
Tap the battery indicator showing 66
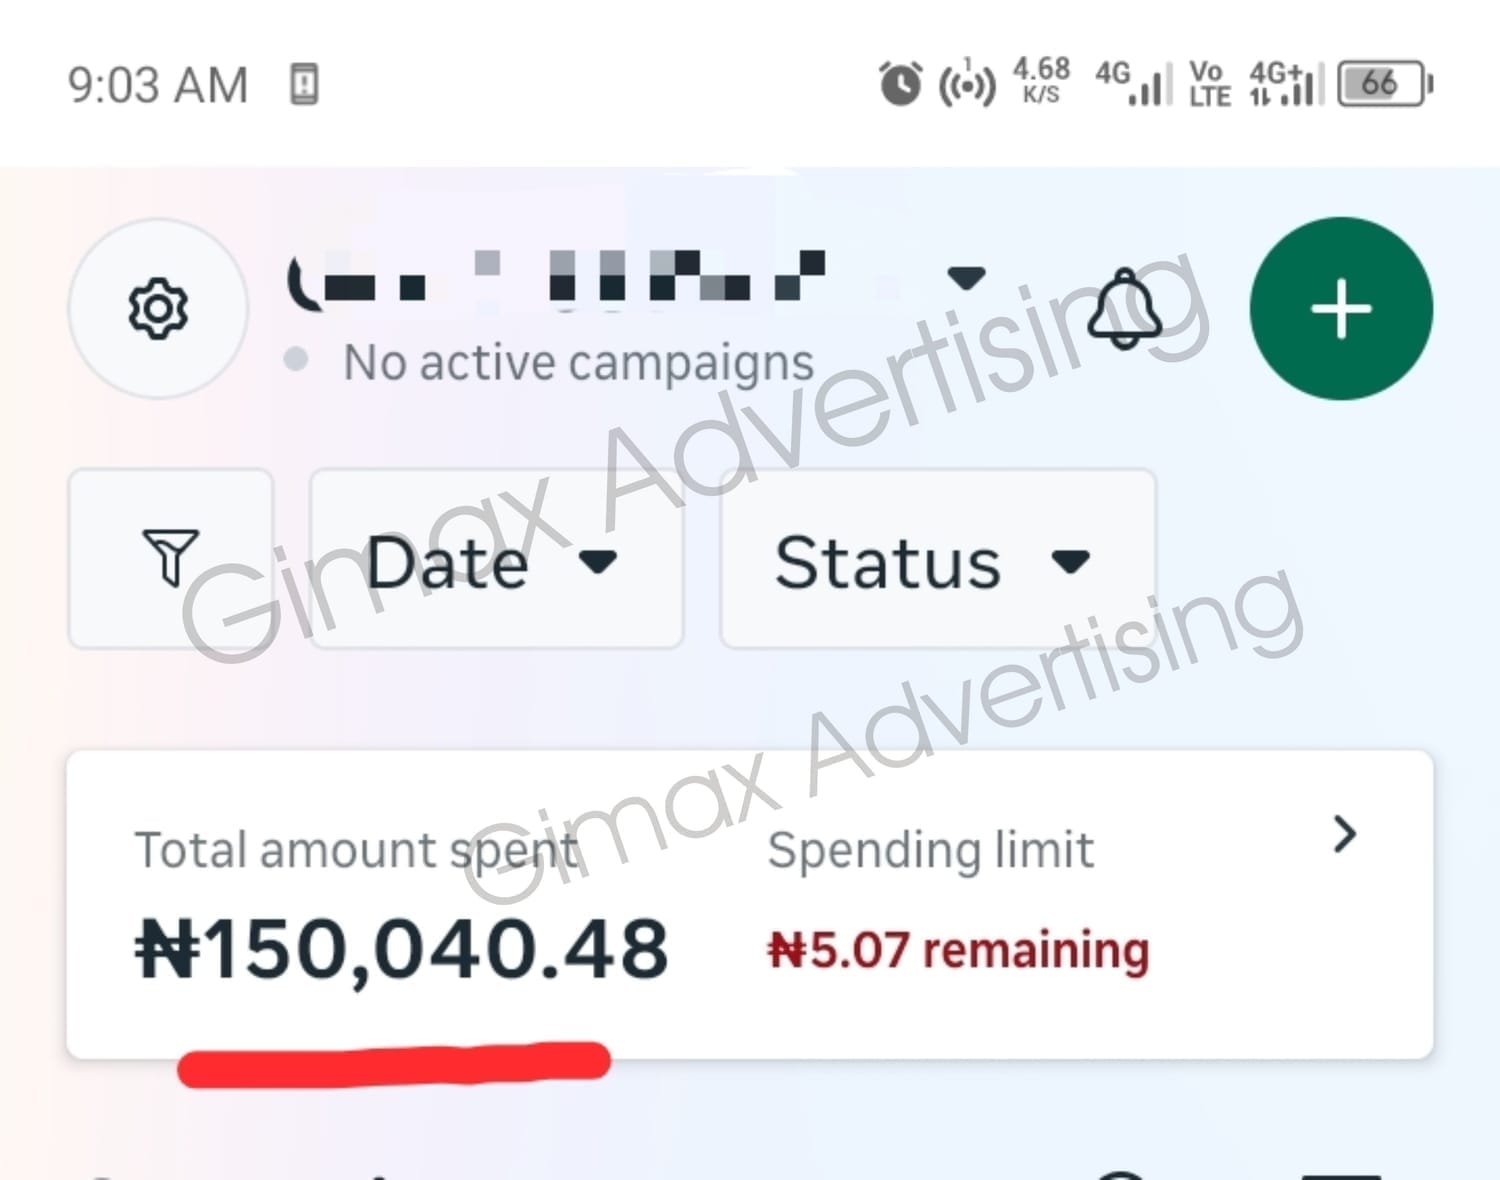pyautogui.click(x=1384, y=84)
